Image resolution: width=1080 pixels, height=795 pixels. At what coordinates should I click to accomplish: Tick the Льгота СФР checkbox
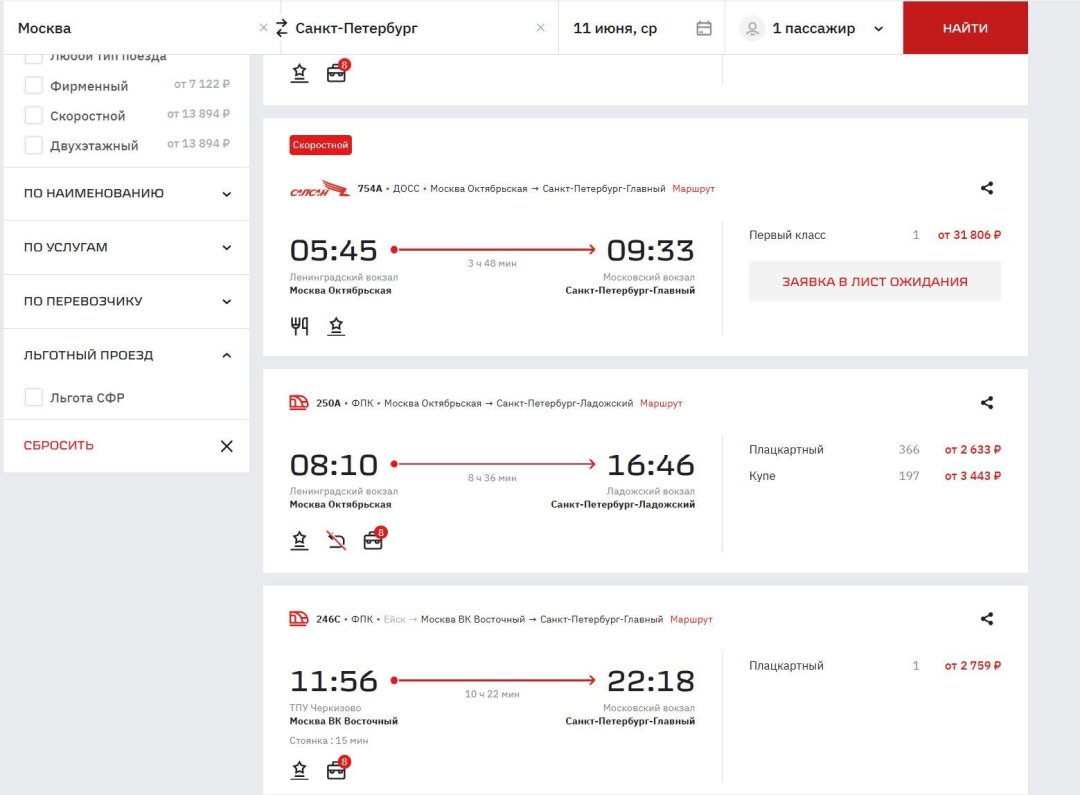coord(34,398)
